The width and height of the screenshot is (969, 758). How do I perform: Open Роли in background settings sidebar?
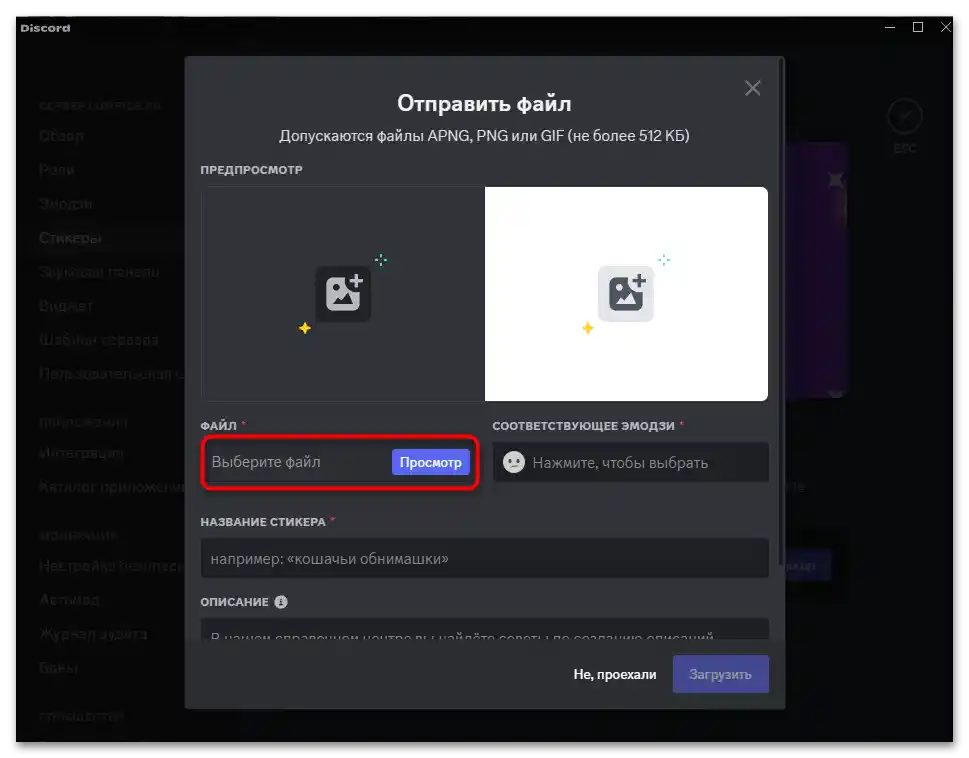(56, 170)
